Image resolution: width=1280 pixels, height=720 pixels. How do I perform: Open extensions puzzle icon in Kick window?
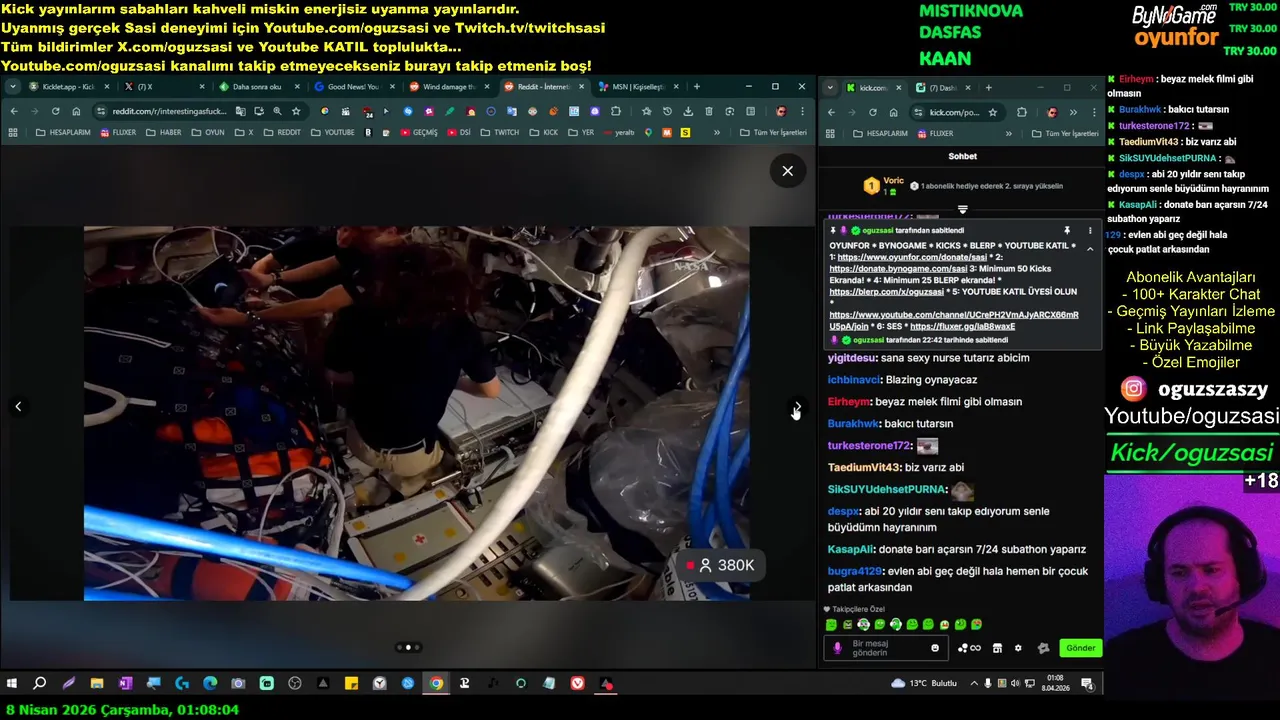1021,112
